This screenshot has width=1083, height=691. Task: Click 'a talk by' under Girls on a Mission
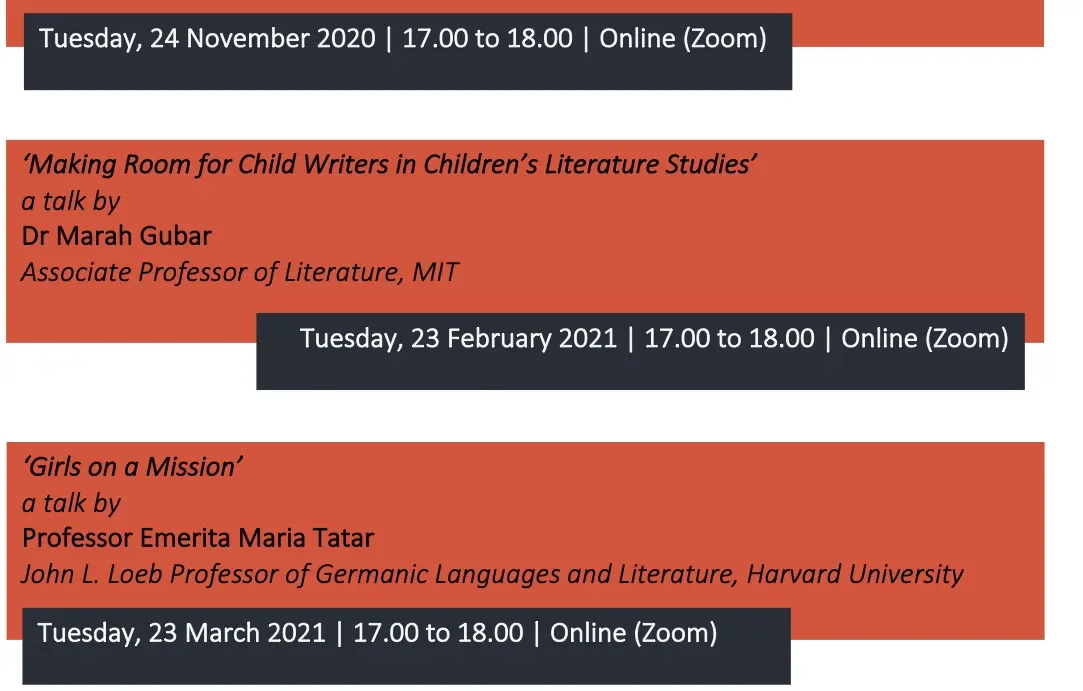pos(70,504)
